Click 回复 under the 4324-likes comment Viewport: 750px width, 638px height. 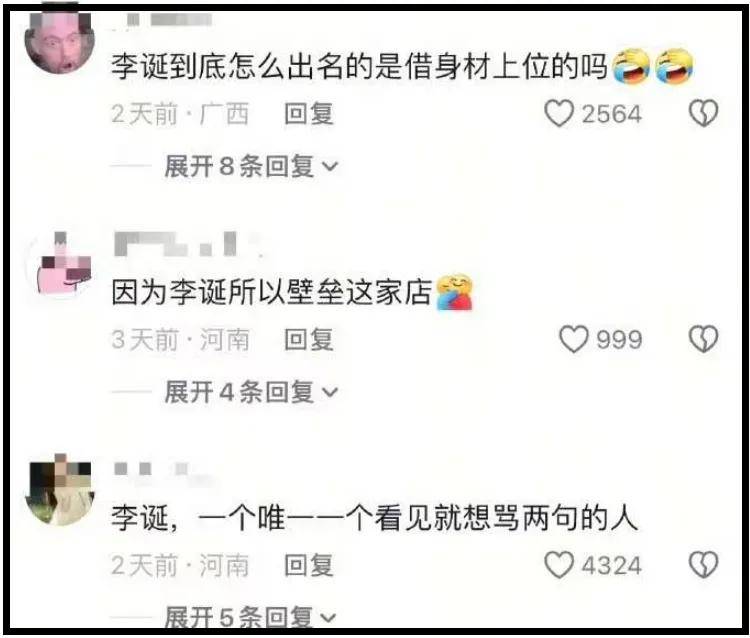[x=309, y=565]
